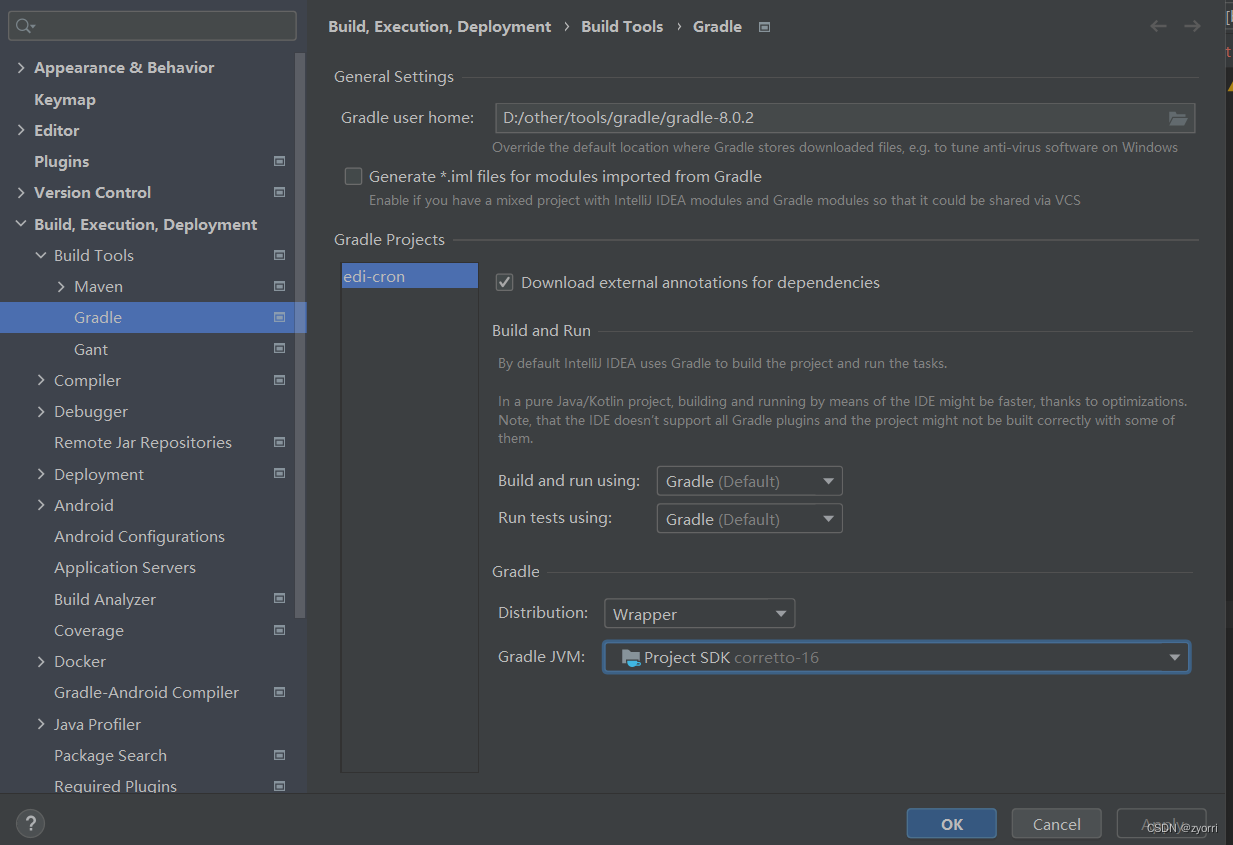Click the Apply button

point(1162,824)
